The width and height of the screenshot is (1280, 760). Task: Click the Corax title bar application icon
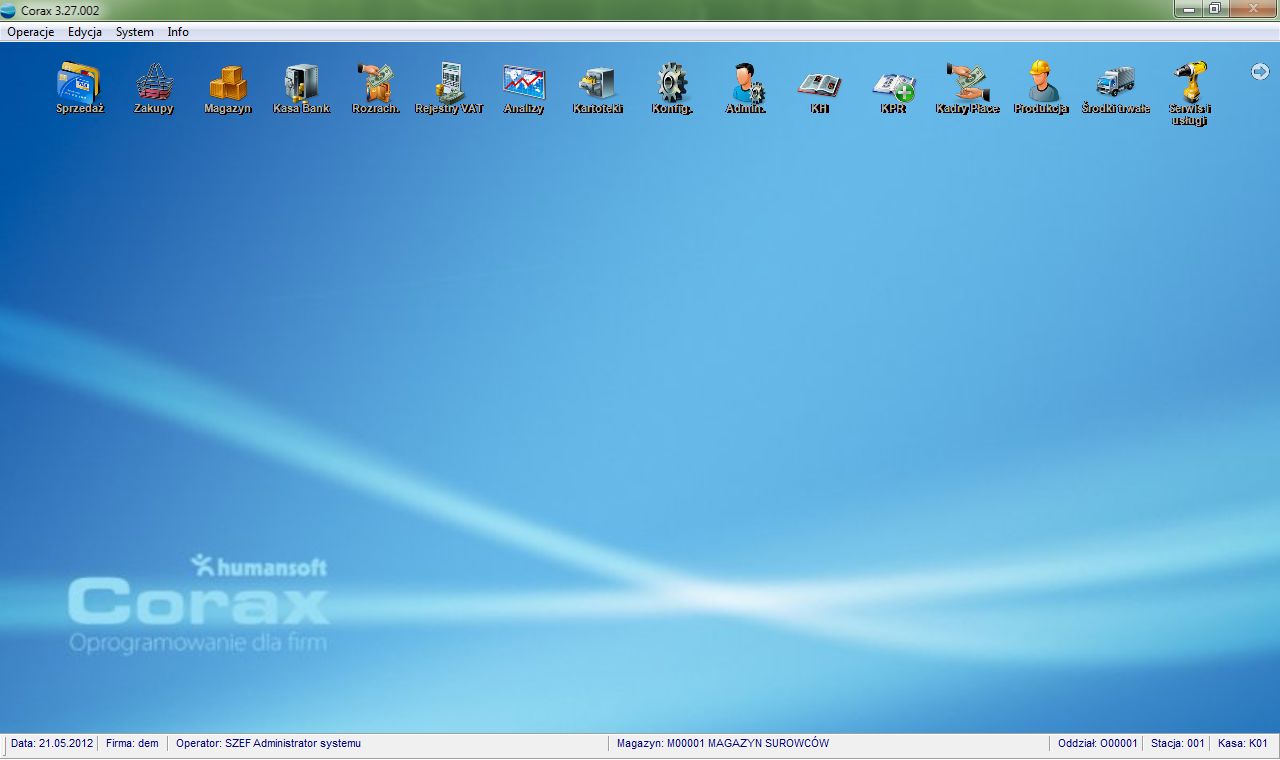click(x=9, y=9)
